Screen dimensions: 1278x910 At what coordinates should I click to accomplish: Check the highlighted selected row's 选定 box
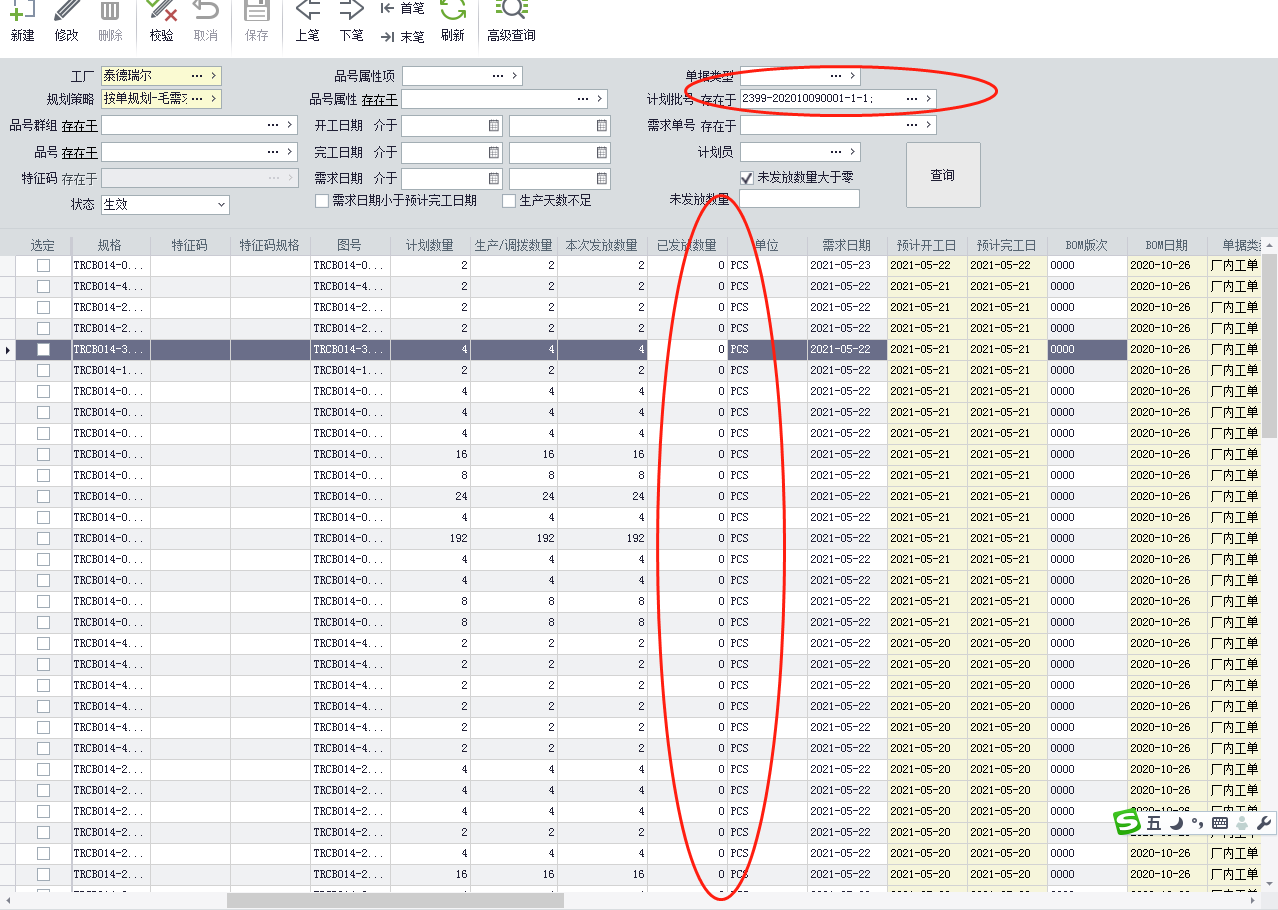click(x=43, y=350)
